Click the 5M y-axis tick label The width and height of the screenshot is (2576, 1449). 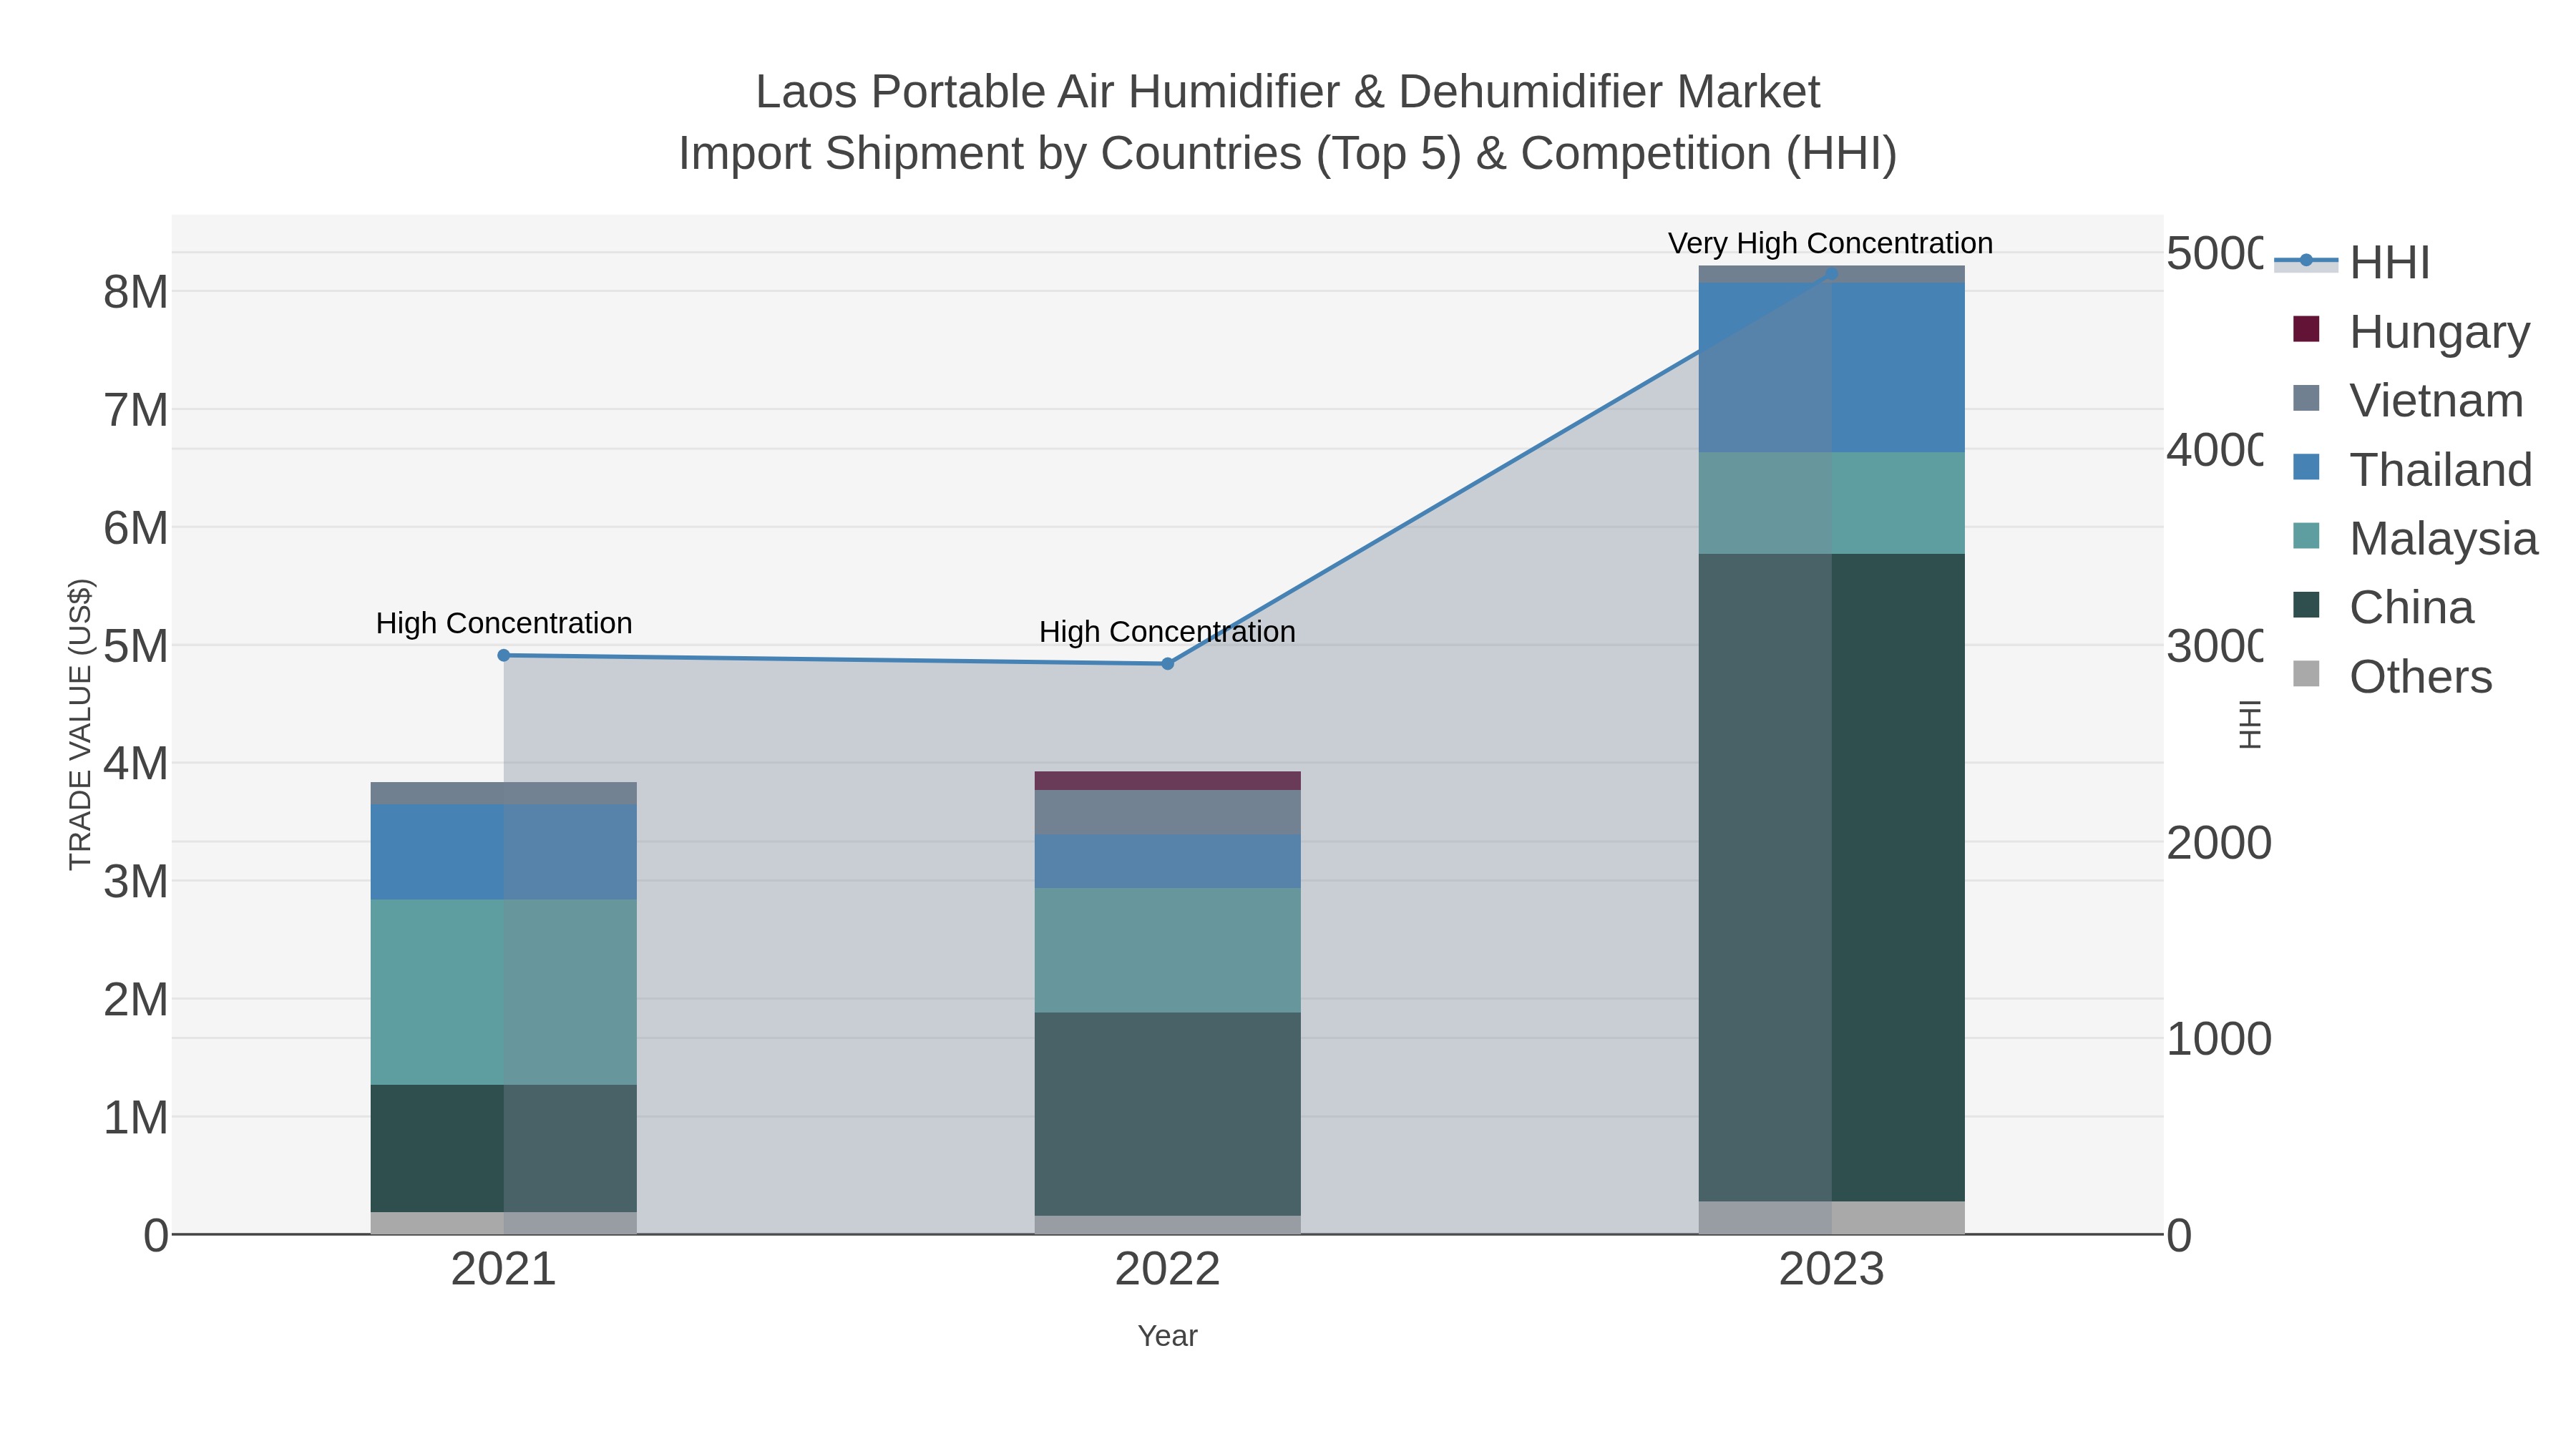coord(136,646)
